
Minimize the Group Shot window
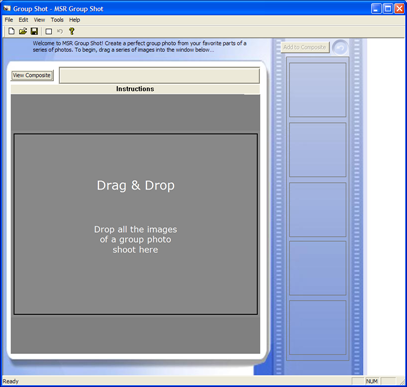tap(376, 9)
